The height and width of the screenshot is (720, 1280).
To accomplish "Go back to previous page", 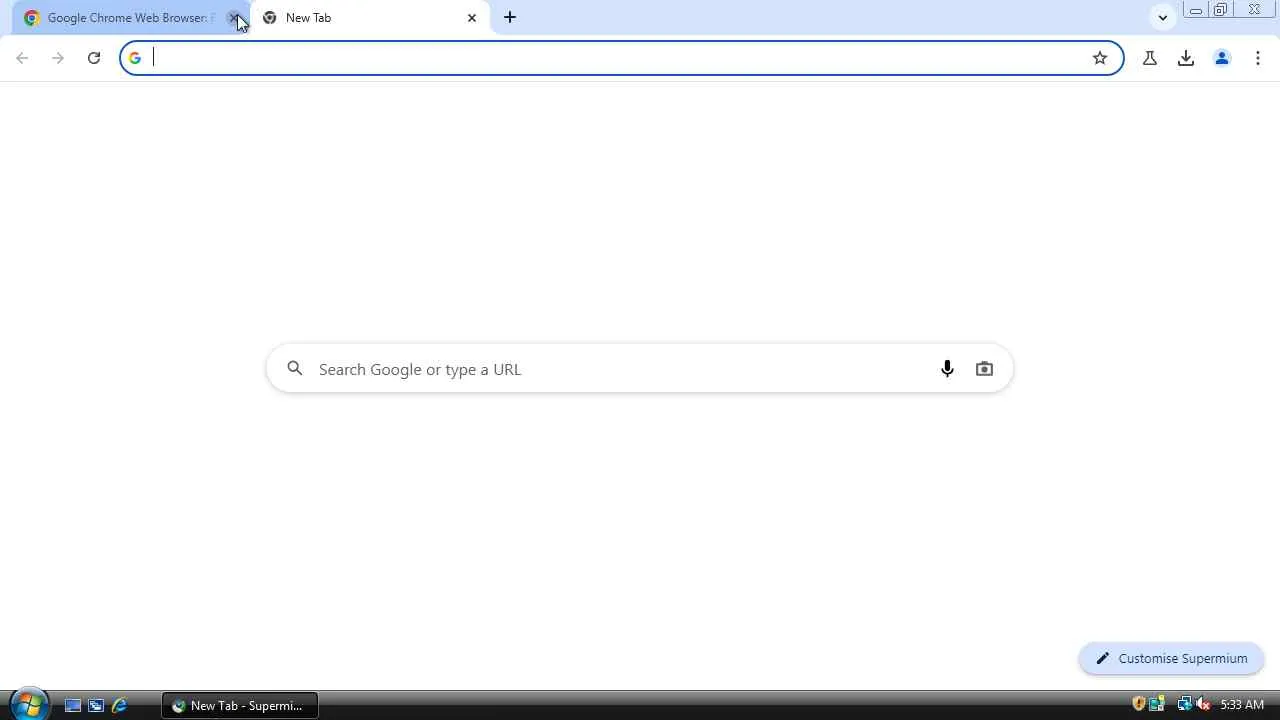I will click(22, 58).
